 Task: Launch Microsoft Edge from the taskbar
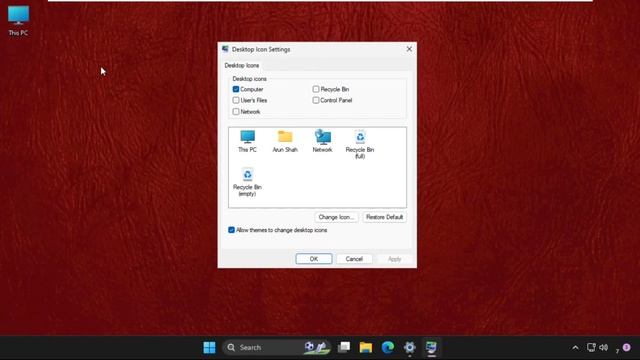pyautogui.click(x=388, y=347)
